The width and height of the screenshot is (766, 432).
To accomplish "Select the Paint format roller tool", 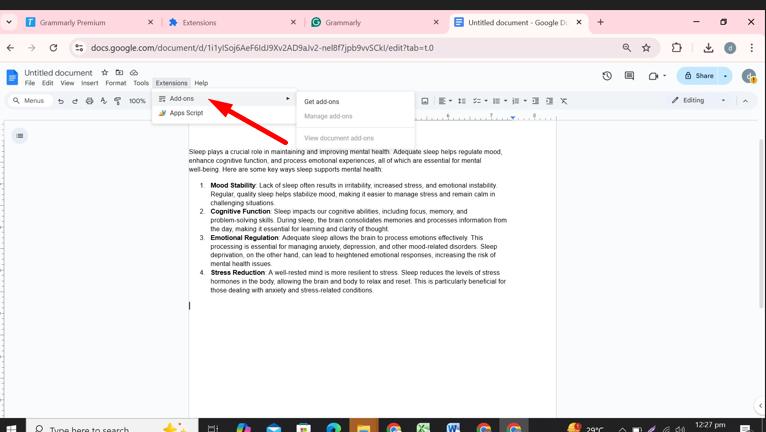I will (x=117, y=101).
